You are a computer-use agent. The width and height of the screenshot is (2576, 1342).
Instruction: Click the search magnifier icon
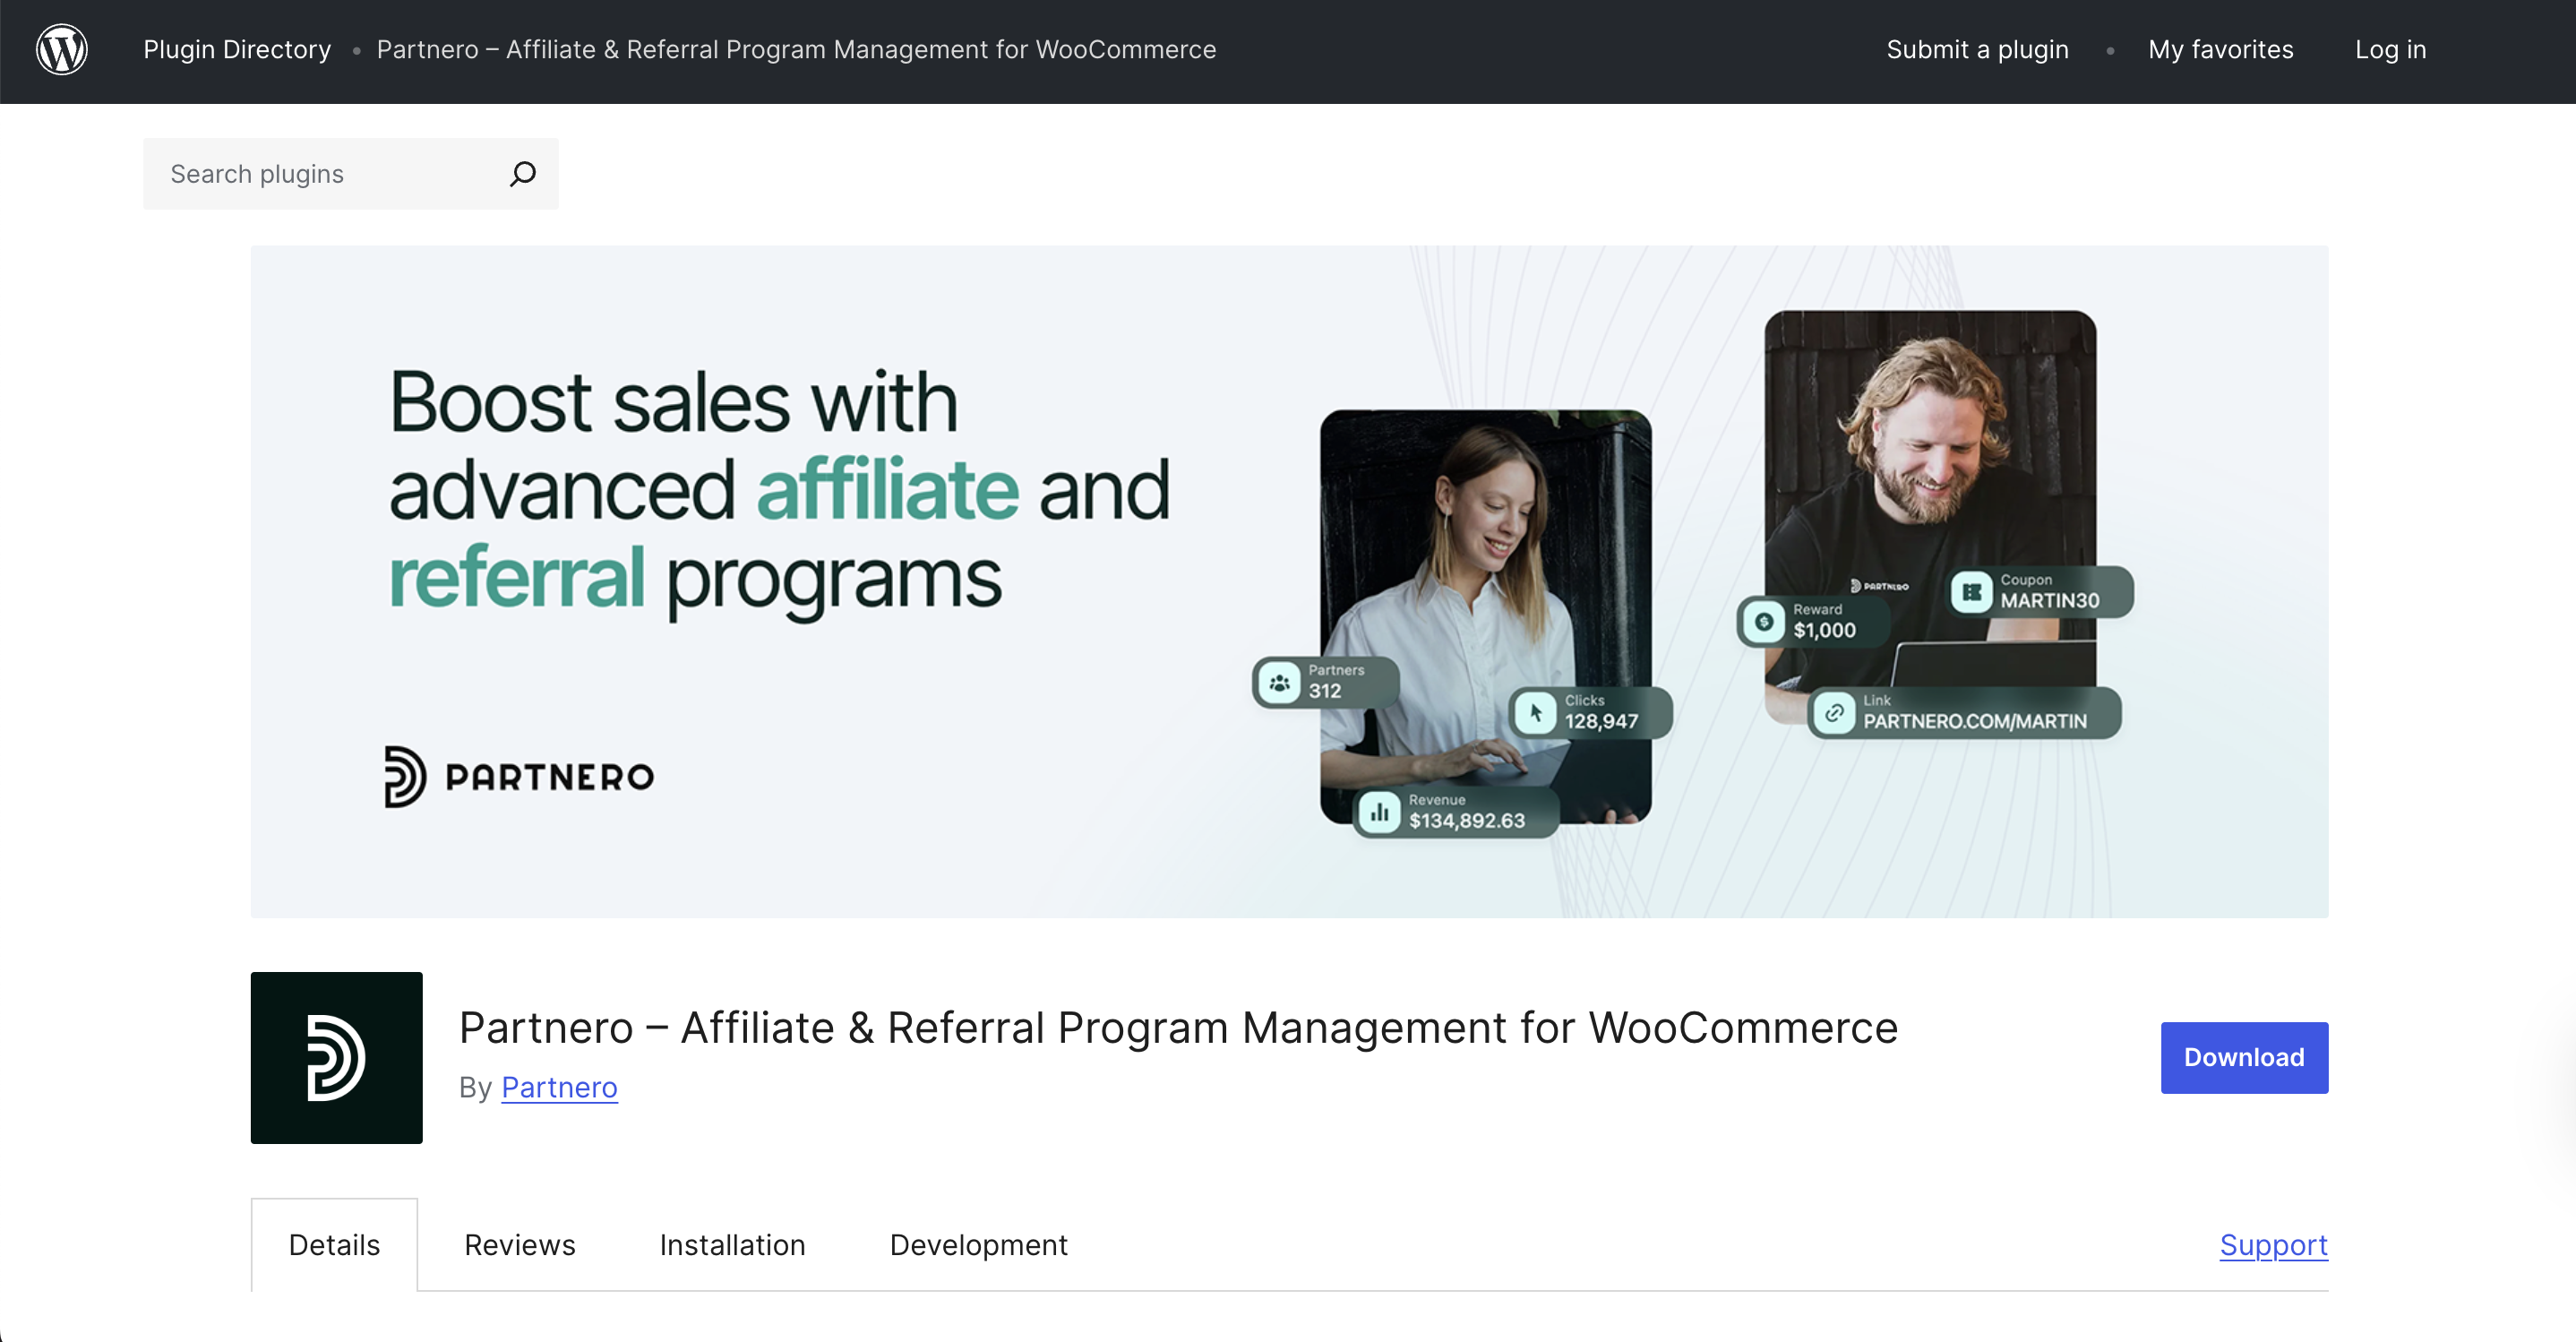tap(522, 174)
